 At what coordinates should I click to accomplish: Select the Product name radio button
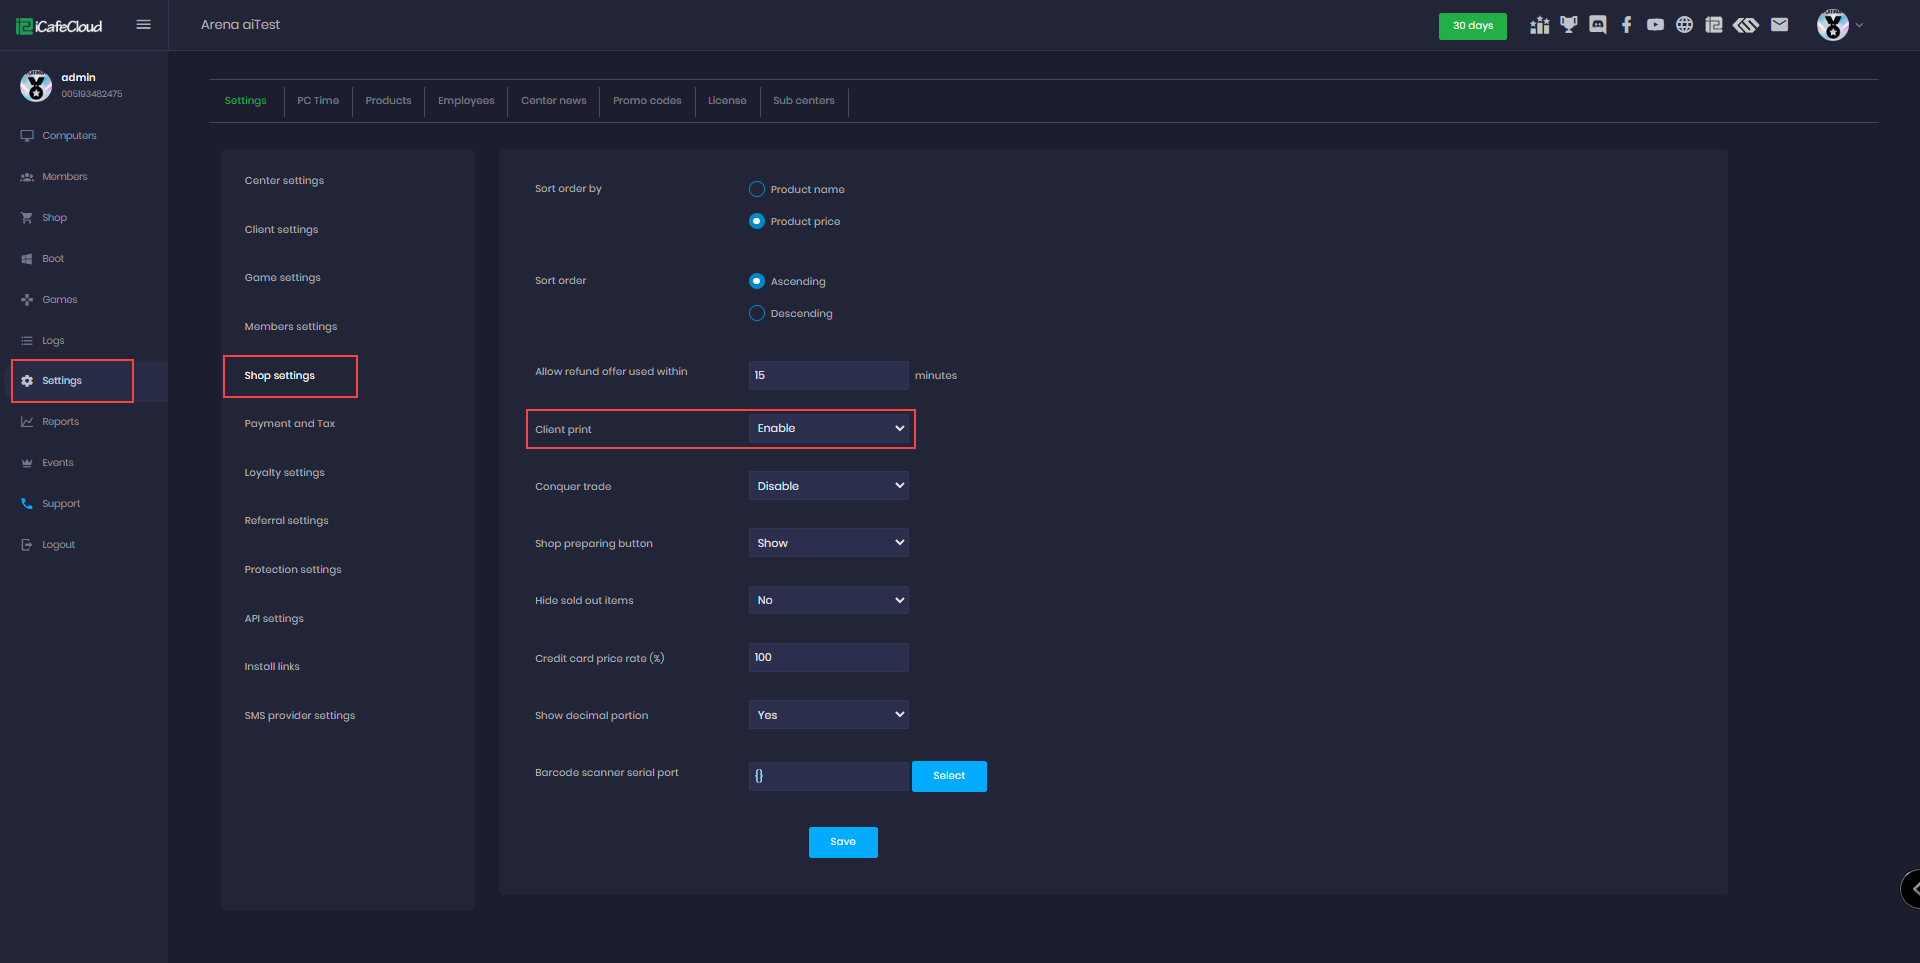(x=757, y=189)
